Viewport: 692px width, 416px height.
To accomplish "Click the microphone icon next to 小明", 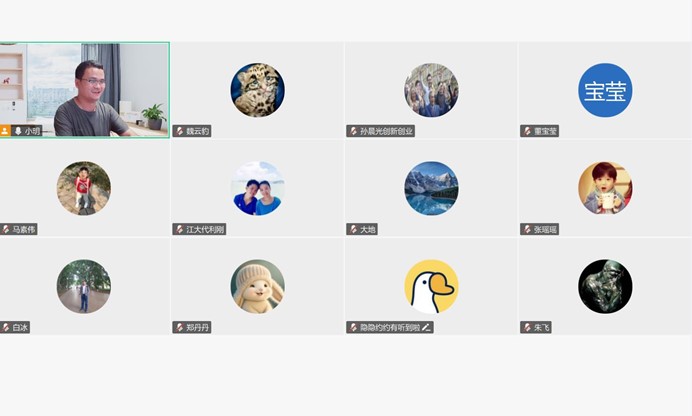I will (x=18, y=131).
